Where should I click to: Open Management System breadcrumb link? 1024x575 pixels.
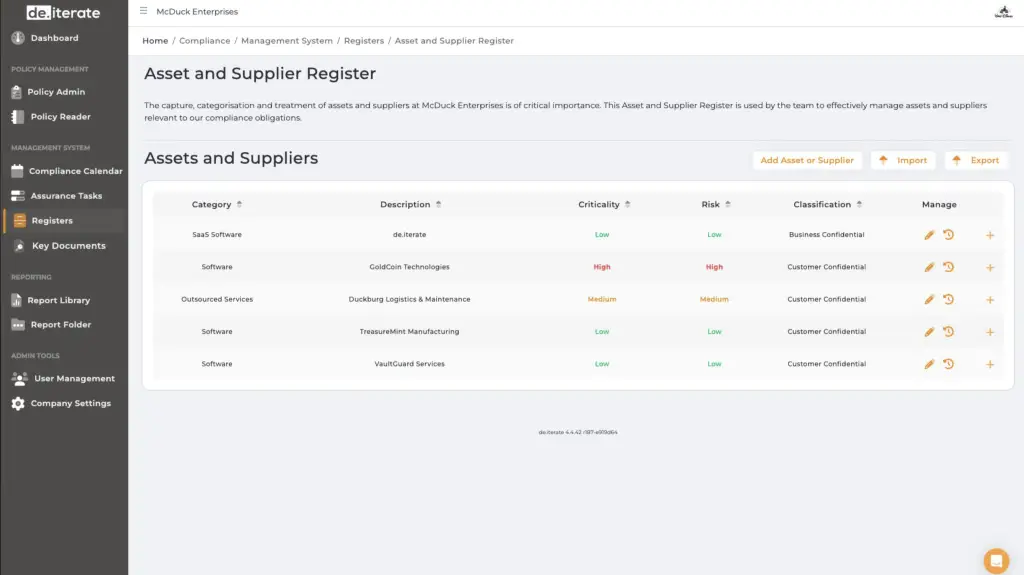[287, 41]
